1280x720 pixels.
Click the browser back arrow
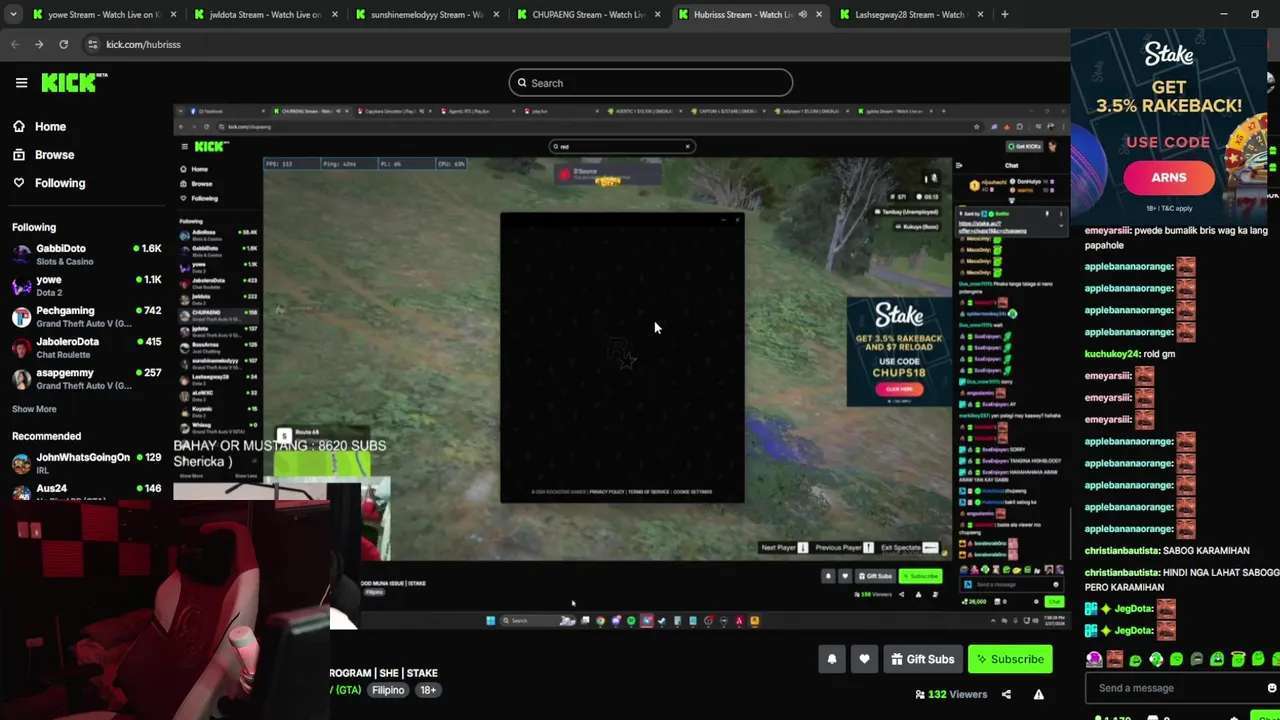pyautogui.click(x=15, y=44)
